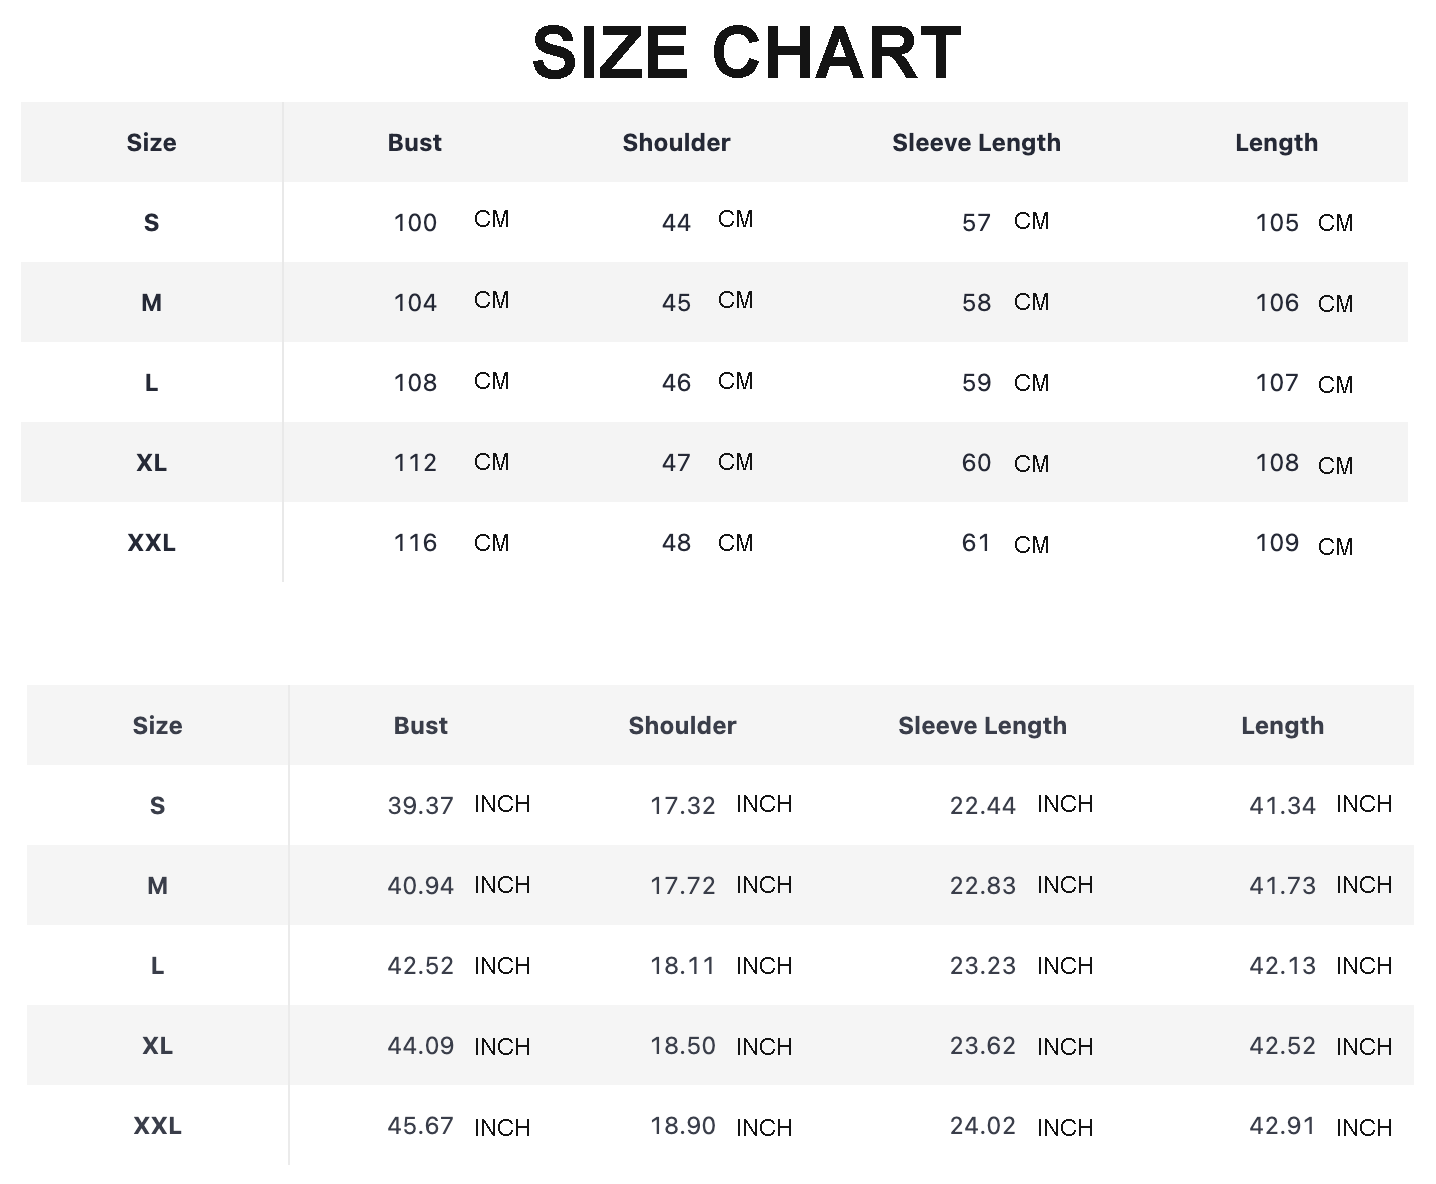Viewport: 1436px width, 1184px height.
Task: Click the 18.11 shoulder value for size L
Action: pos(682,966)
